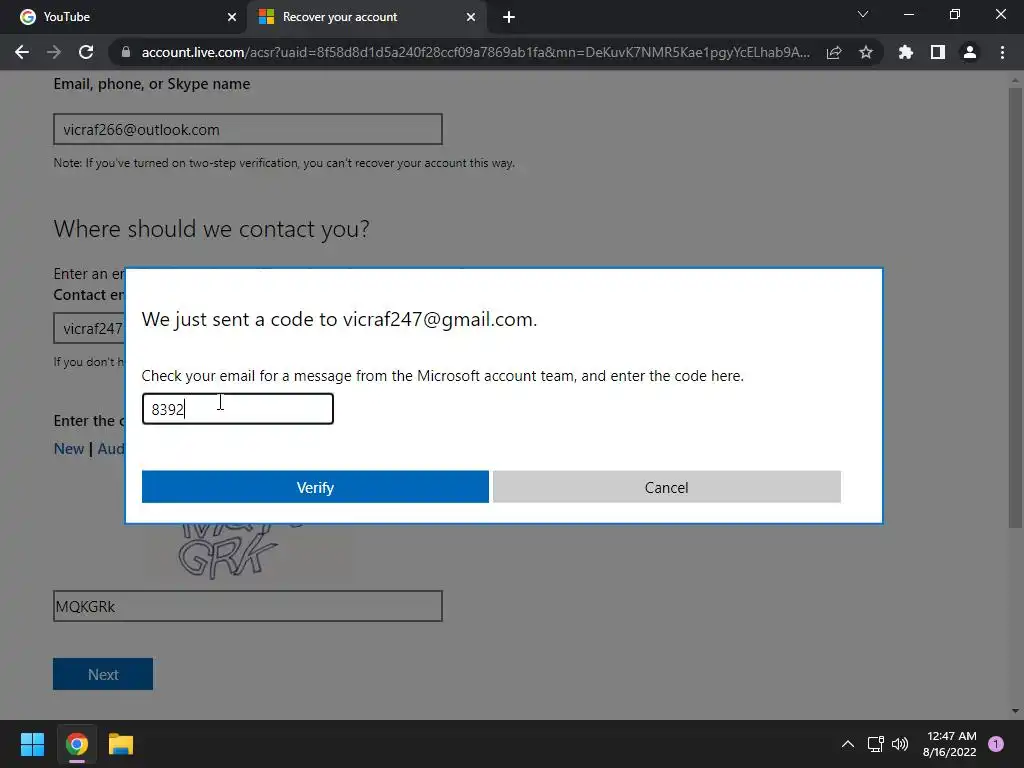1024x768 pixels.
Task: Click the Chrome taskbar icon
Action: (76, 744)
